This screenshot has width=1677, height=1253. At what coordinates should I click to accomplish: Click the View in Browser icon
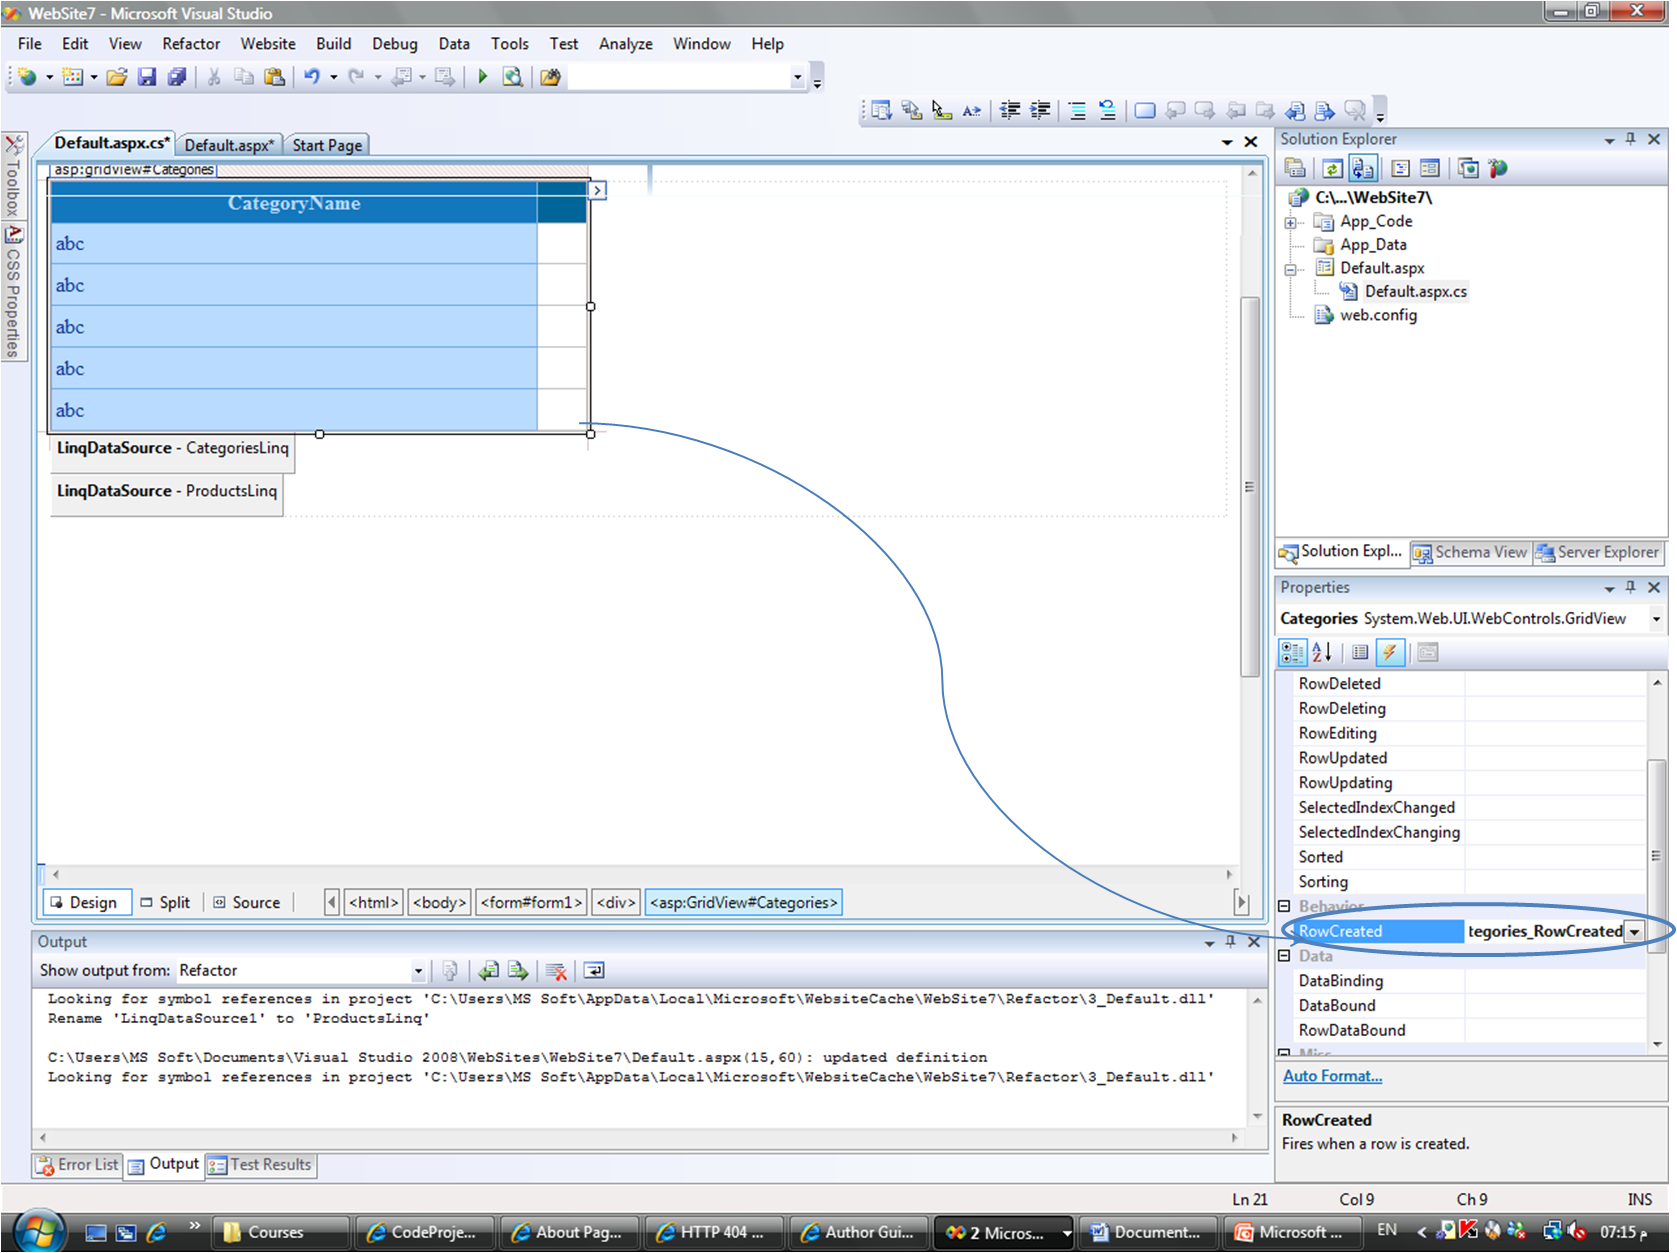pos(513,77)
